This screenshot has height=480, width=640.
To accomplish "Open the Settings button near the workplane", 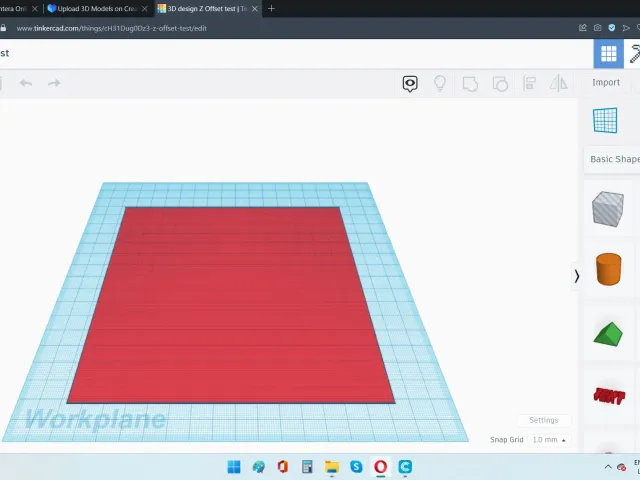I will point(544,420).
